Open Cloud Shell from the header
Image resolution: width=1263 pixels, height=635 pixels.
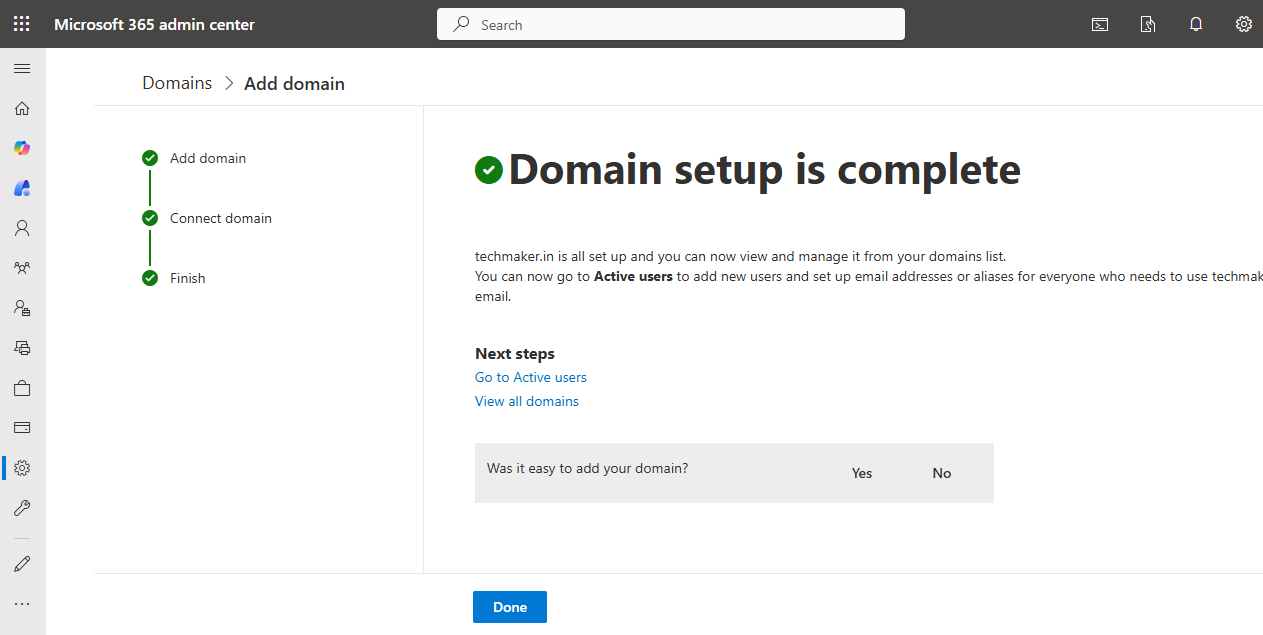(1100, 25)
